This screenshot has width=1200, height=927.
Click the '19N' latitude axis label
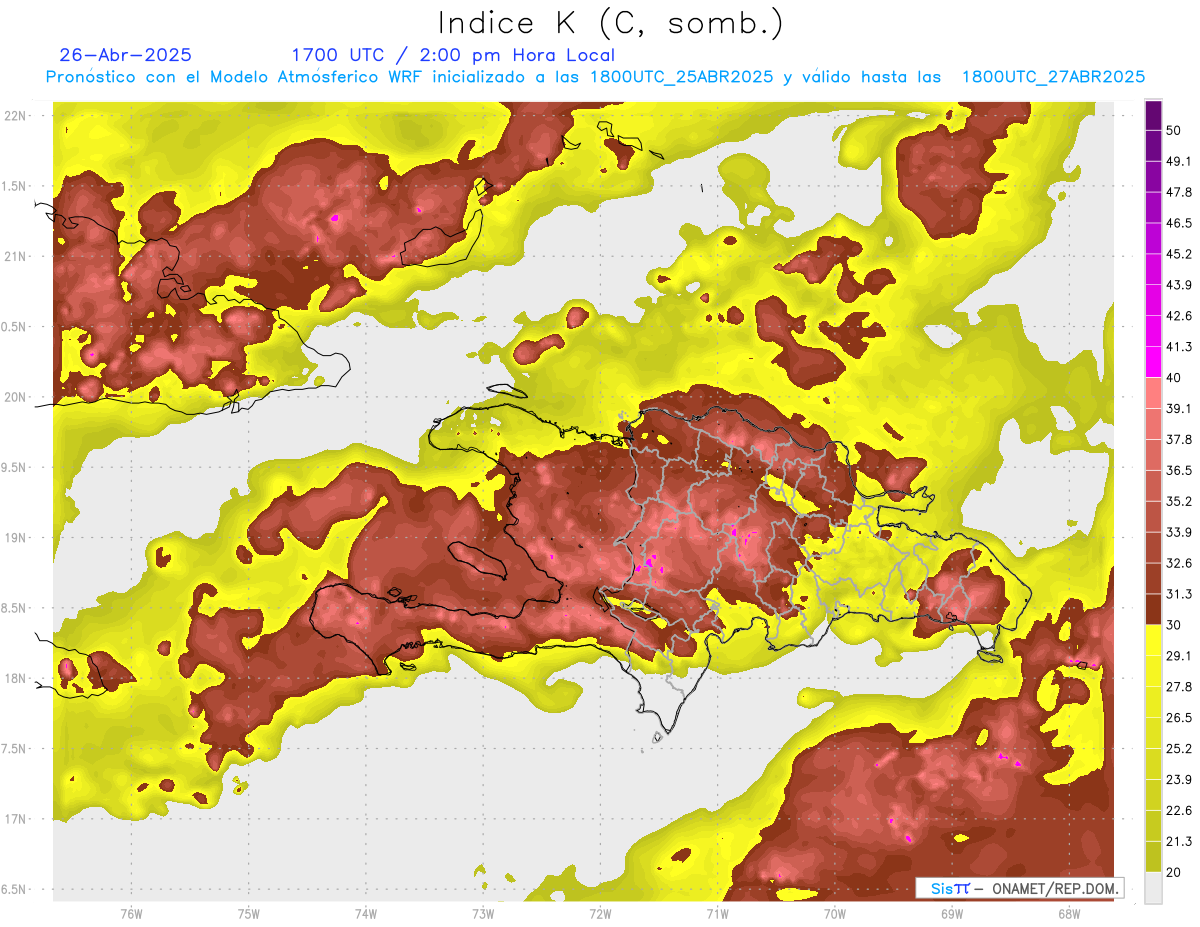tap(16, 538)
